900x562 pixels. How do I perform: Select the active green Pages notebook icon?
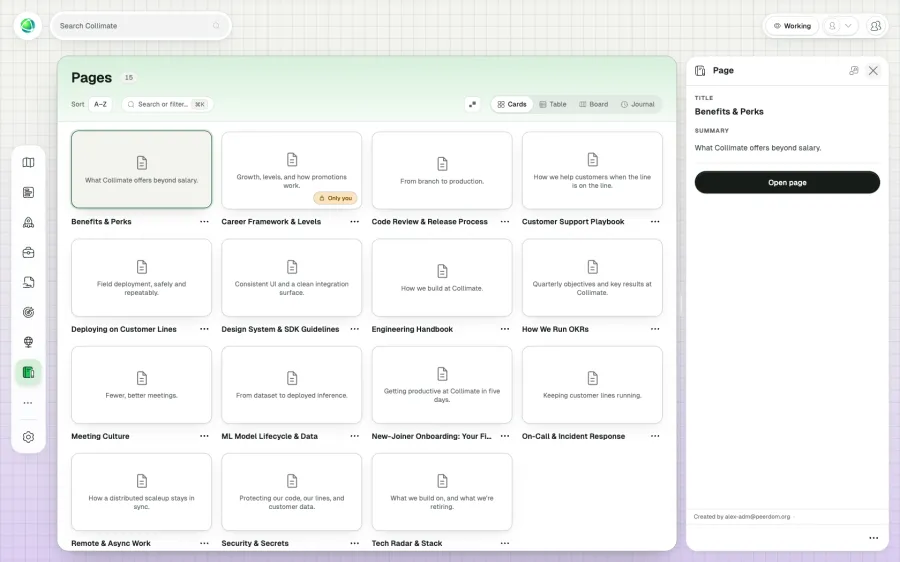click(x=28, y=372)
